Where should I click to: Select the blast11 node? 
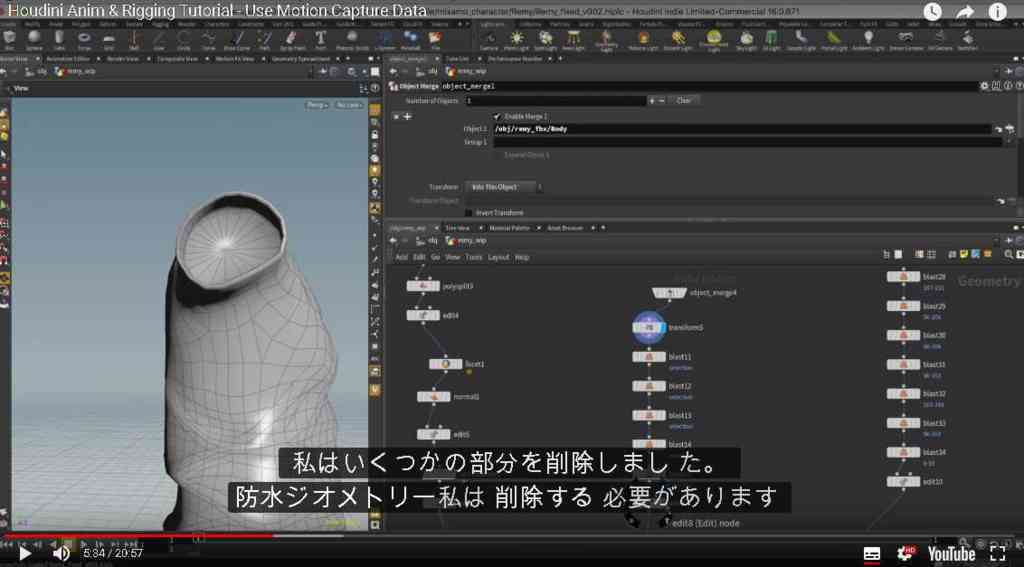coord(649,357)
